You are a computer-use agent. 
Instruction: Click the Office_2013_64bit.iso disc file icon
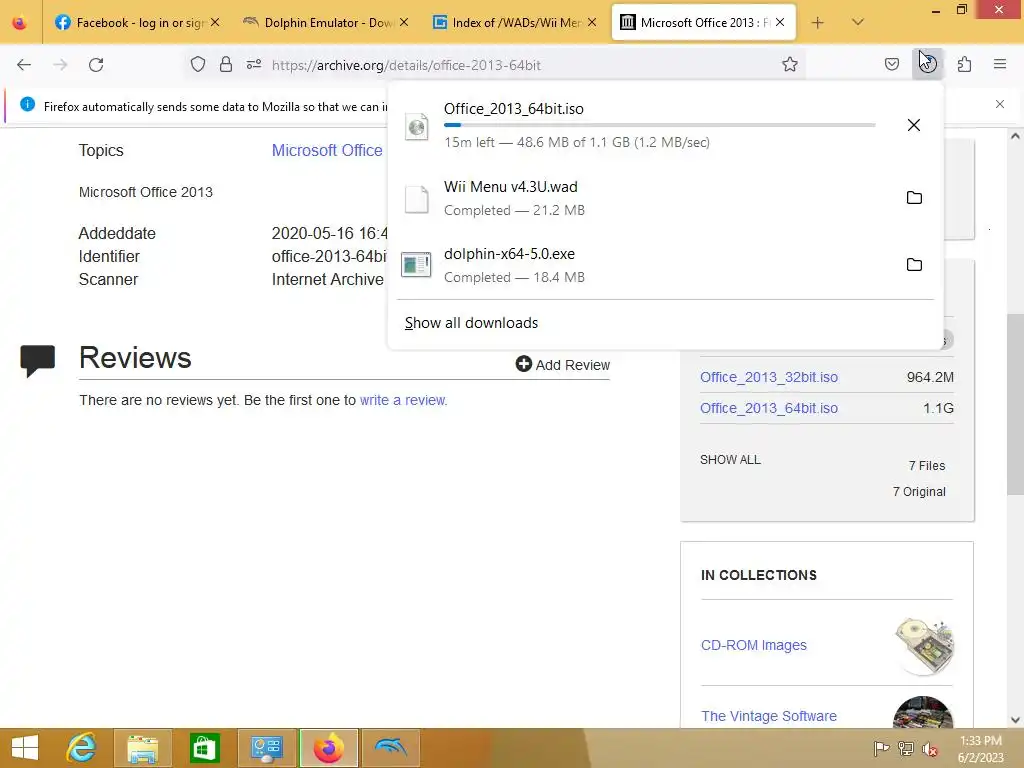pyautogui.click(x=417, y=127)
